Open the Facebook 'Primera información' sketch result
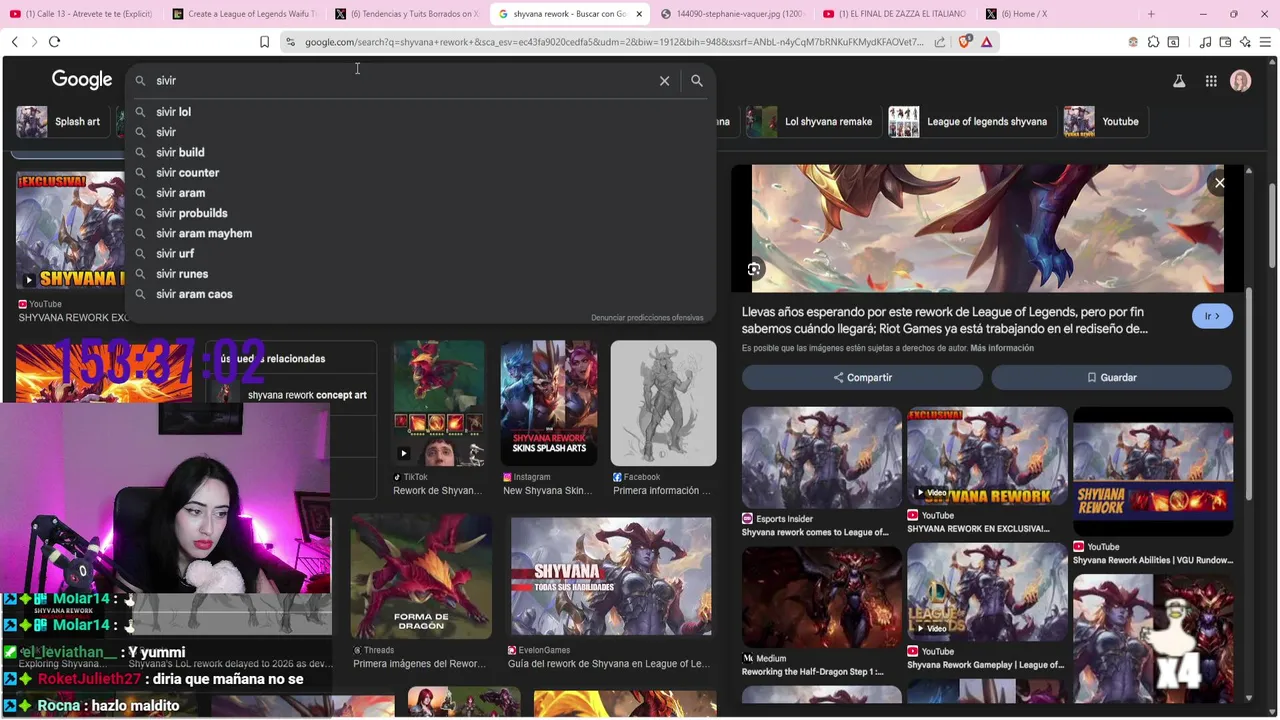This screenshot has height=720, width=1280. [x=663, y=403]
